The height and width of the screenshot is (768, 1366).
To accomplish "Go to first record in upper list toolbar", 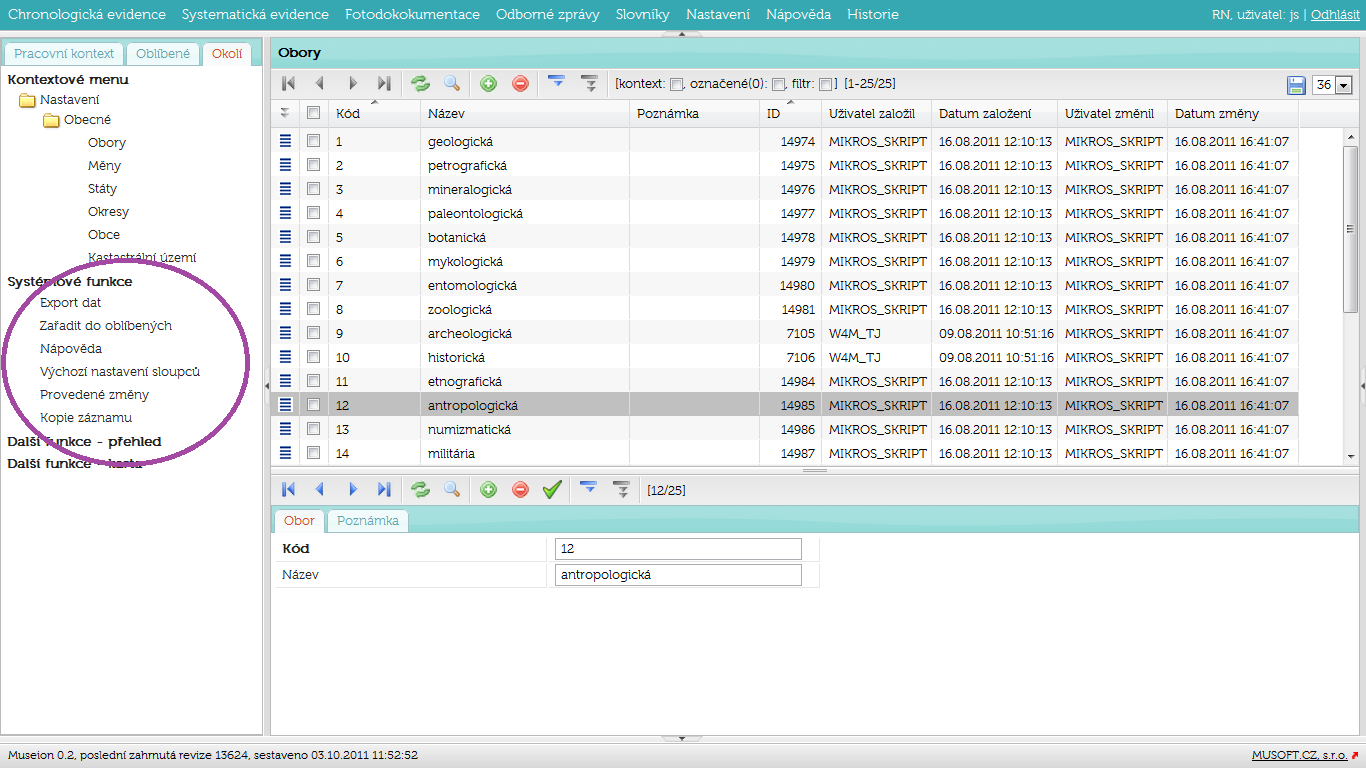I will point(288,84).
